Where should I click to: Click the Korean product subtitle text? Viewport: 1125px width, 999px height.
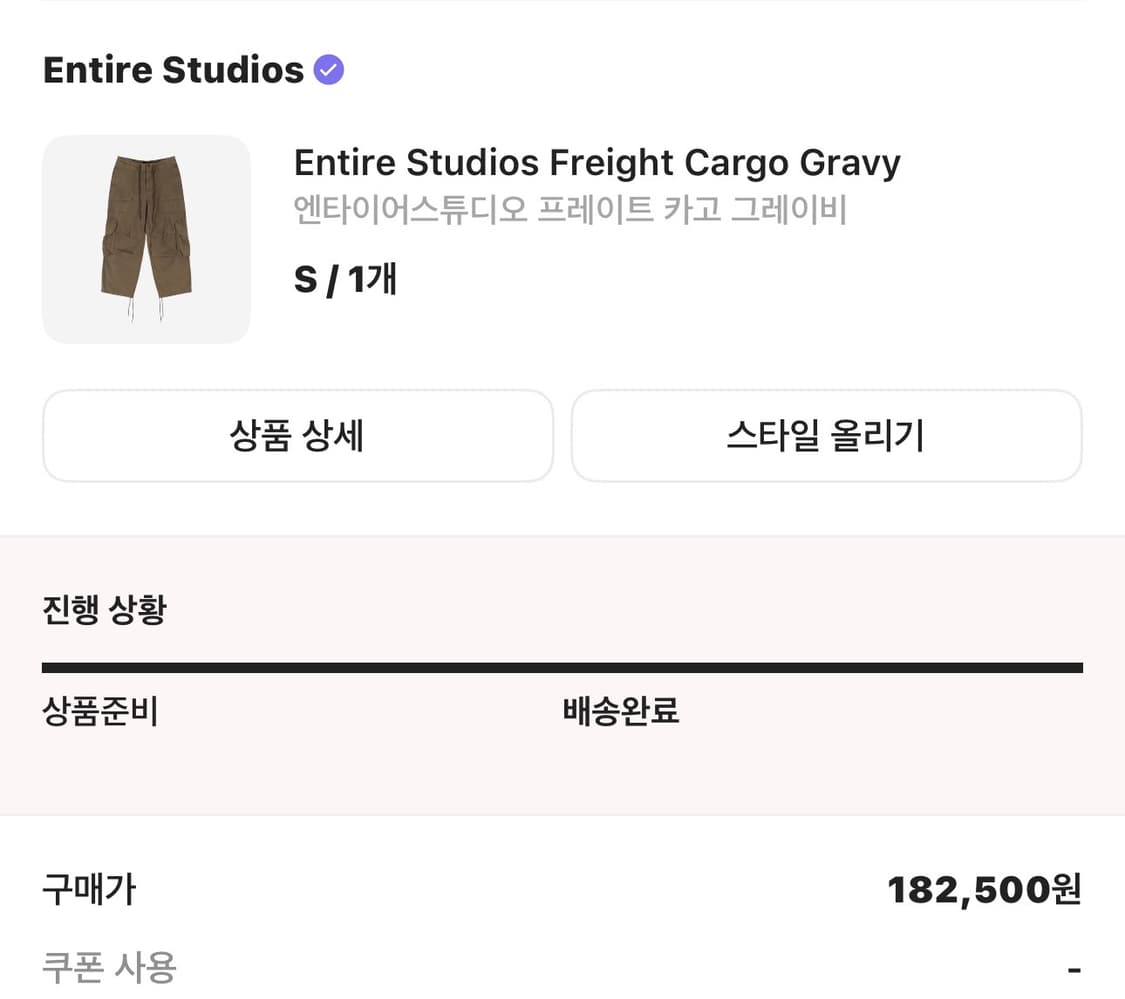click(x=569, y=210)
